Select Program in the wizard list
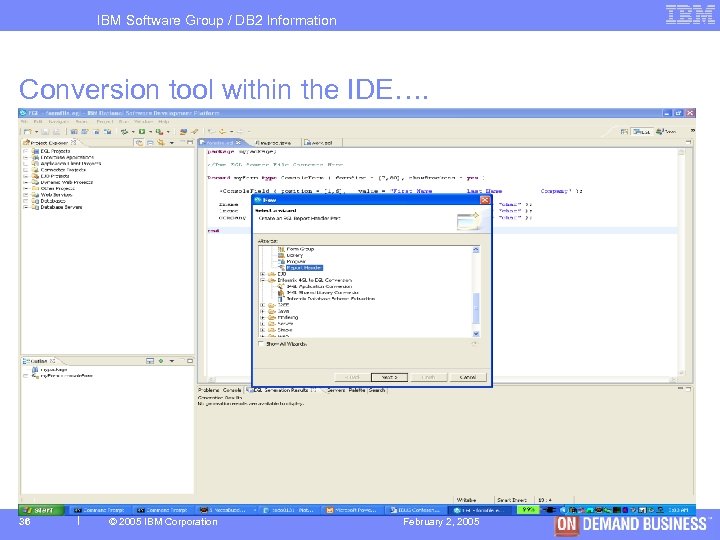Screen dimensions: 720x540 pos(296,261)
